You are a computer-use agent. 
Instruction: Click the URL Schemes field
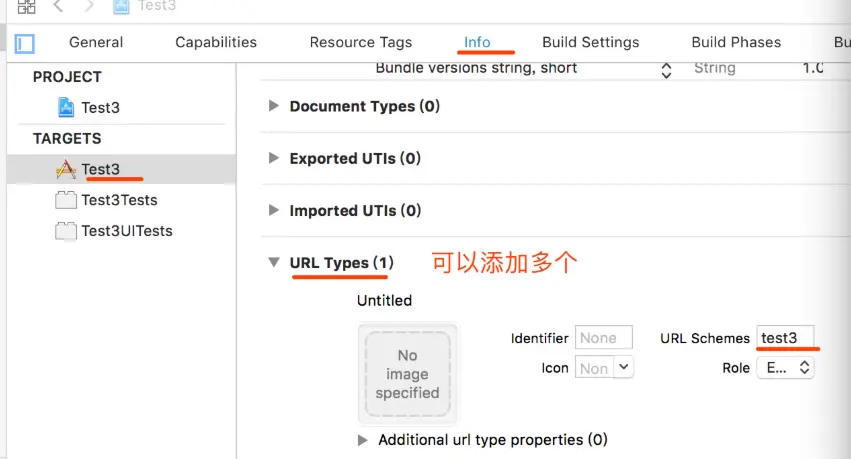785,338
